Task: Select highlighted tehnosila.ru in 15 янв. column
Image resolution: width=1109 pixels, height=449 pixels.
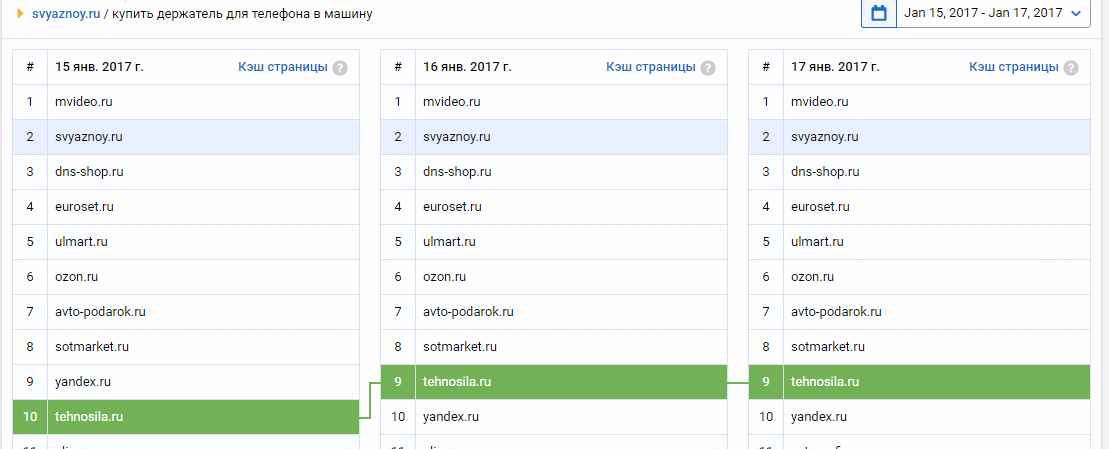Action: [89, 417]
